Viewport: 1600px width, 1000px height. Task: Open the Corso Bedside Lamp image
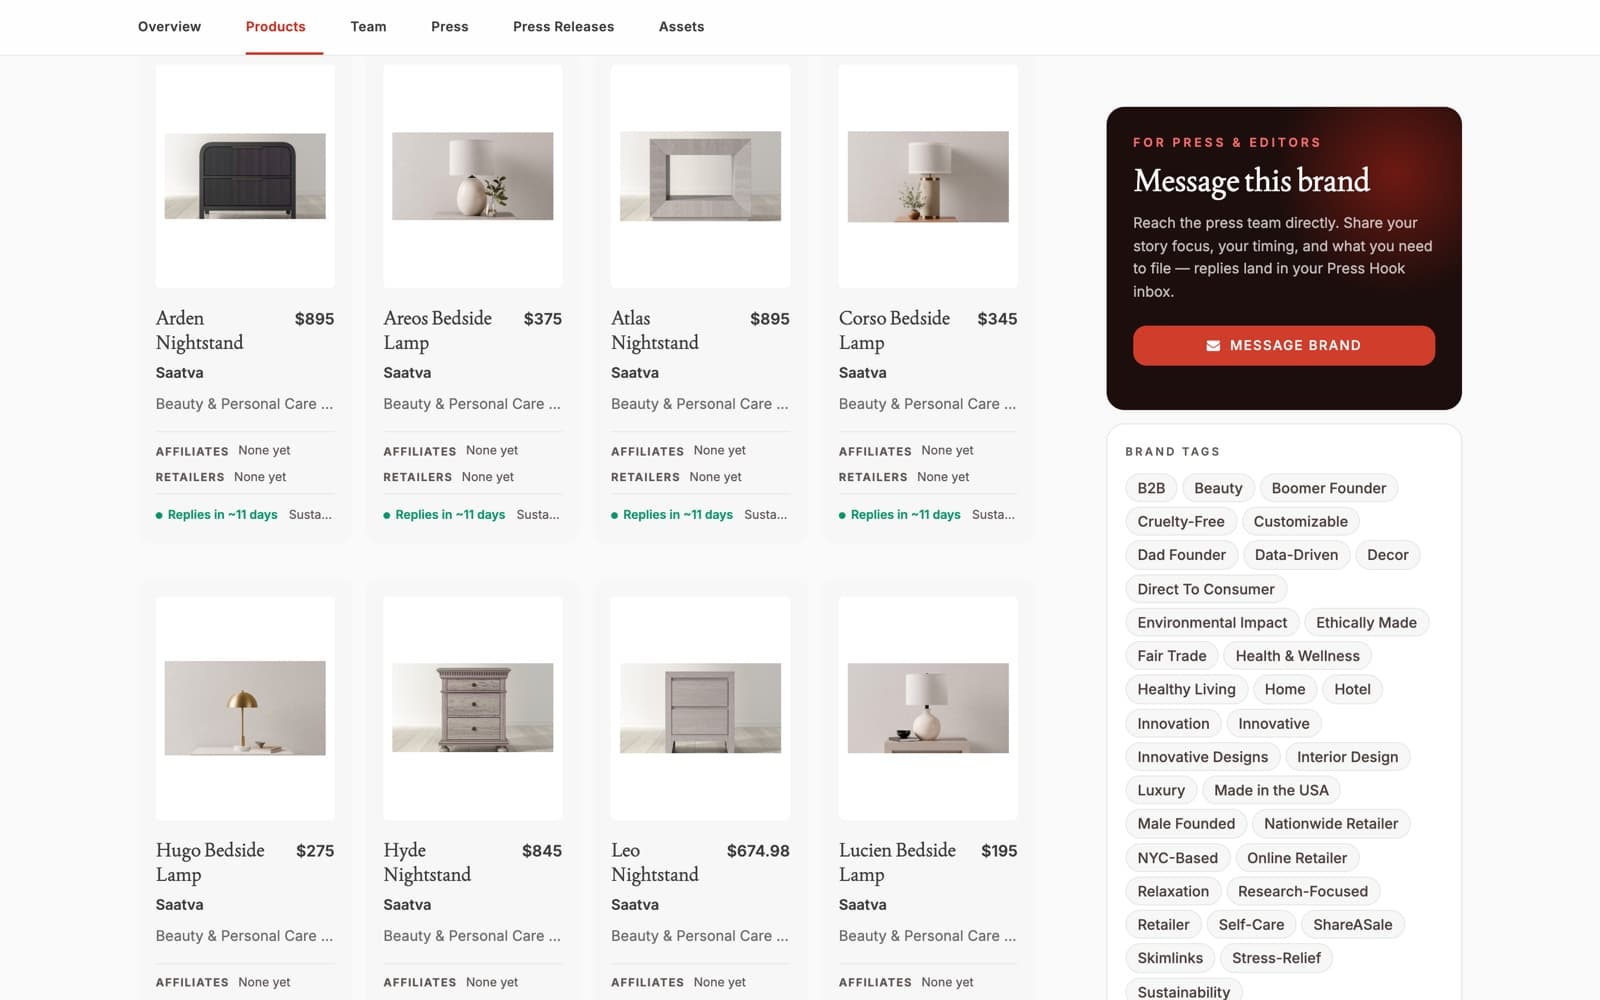928,176
